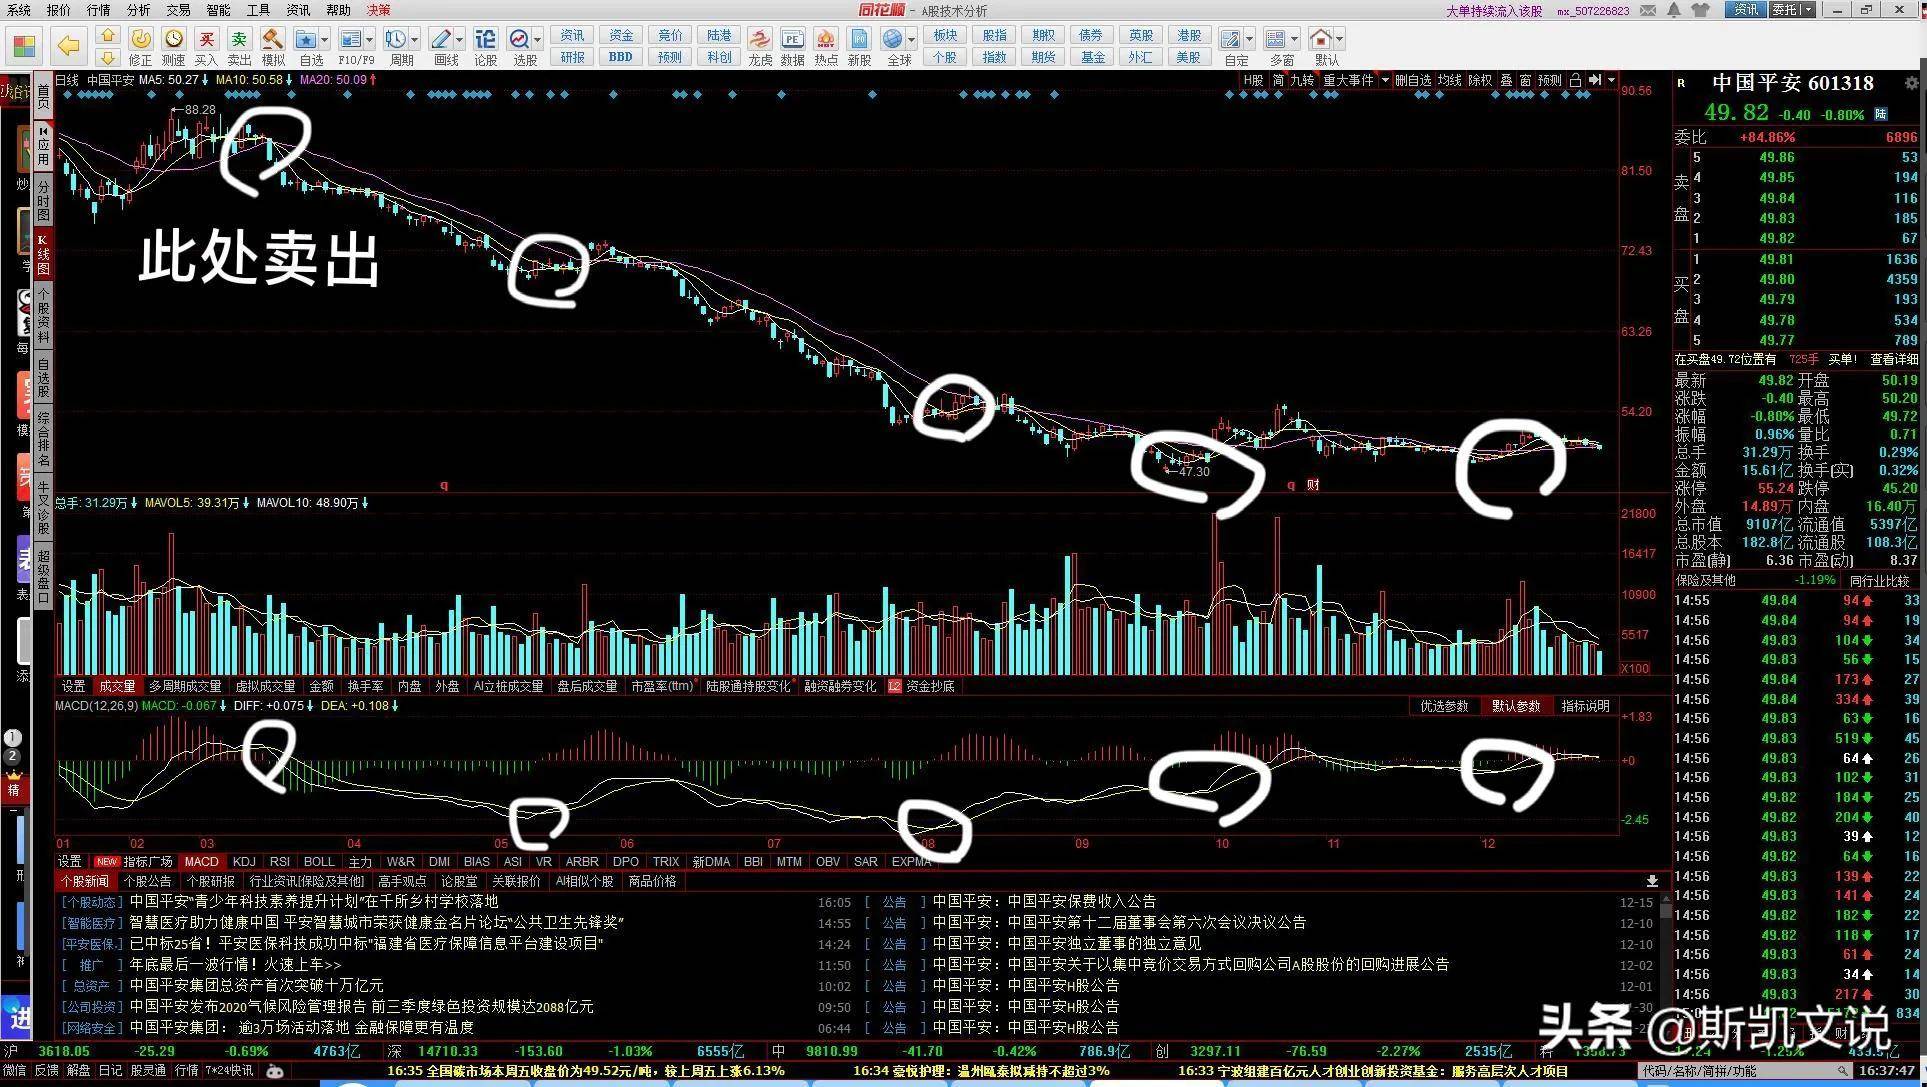This screenshot has width=1927, height=1087.
Task: Switch to the KDJ indicator tab
Action: click(x=244, y=861)
